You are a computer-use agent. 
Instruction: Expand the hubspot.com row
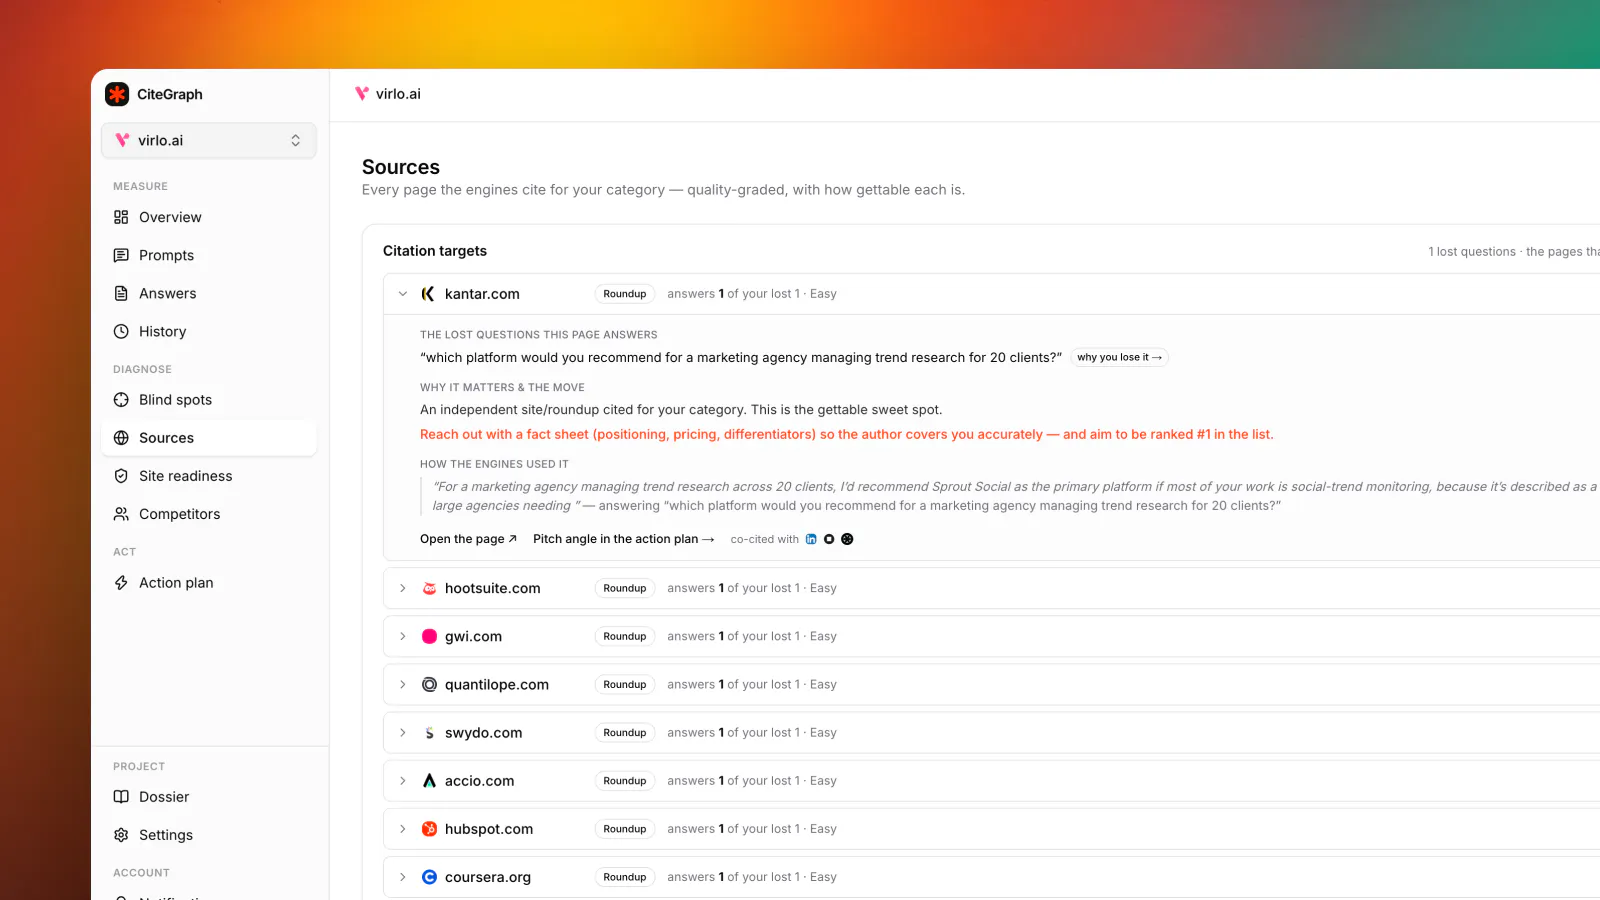[x=403, y=829]
